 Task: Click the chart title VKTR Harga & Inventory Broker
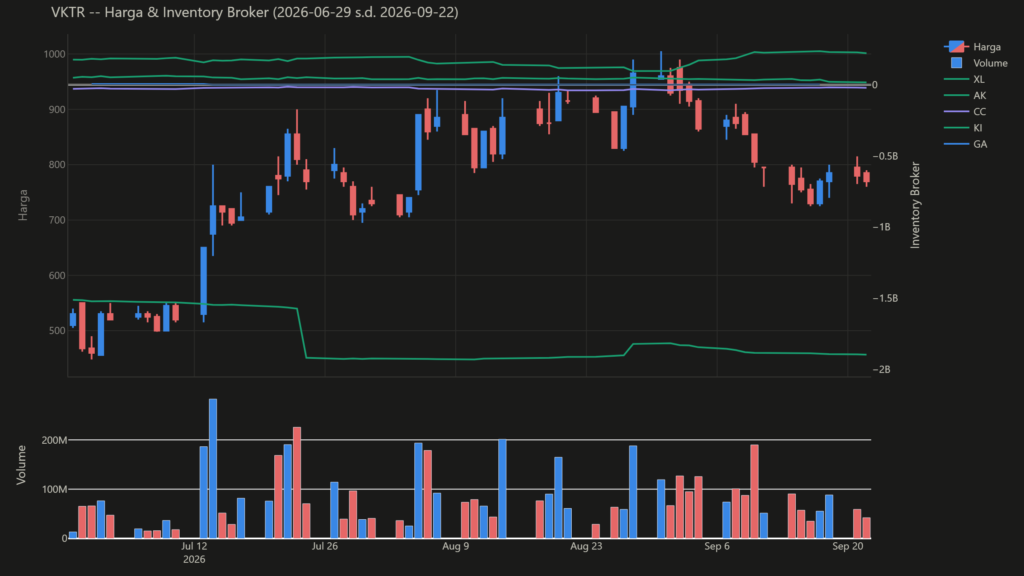point(255,12)
